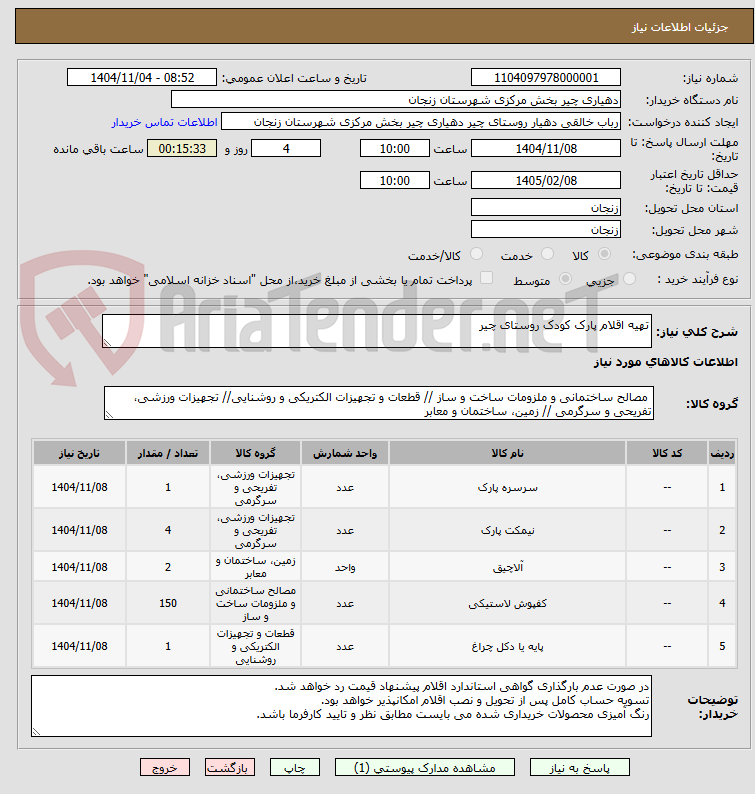
Task: Click the شرح کلی نیاز text area
Action: click(377, 331)
